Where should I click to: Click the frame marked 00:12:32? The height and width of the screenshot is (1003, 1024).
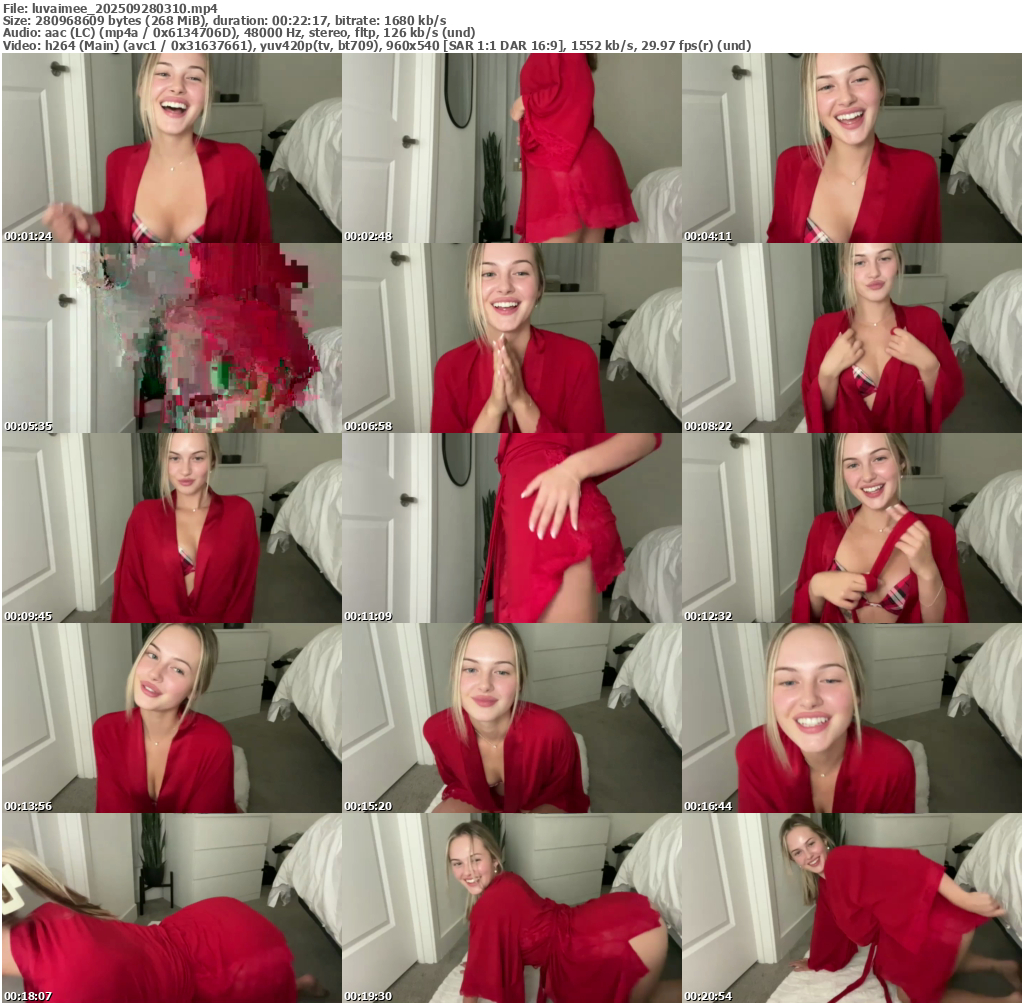[x=851, y=528]
